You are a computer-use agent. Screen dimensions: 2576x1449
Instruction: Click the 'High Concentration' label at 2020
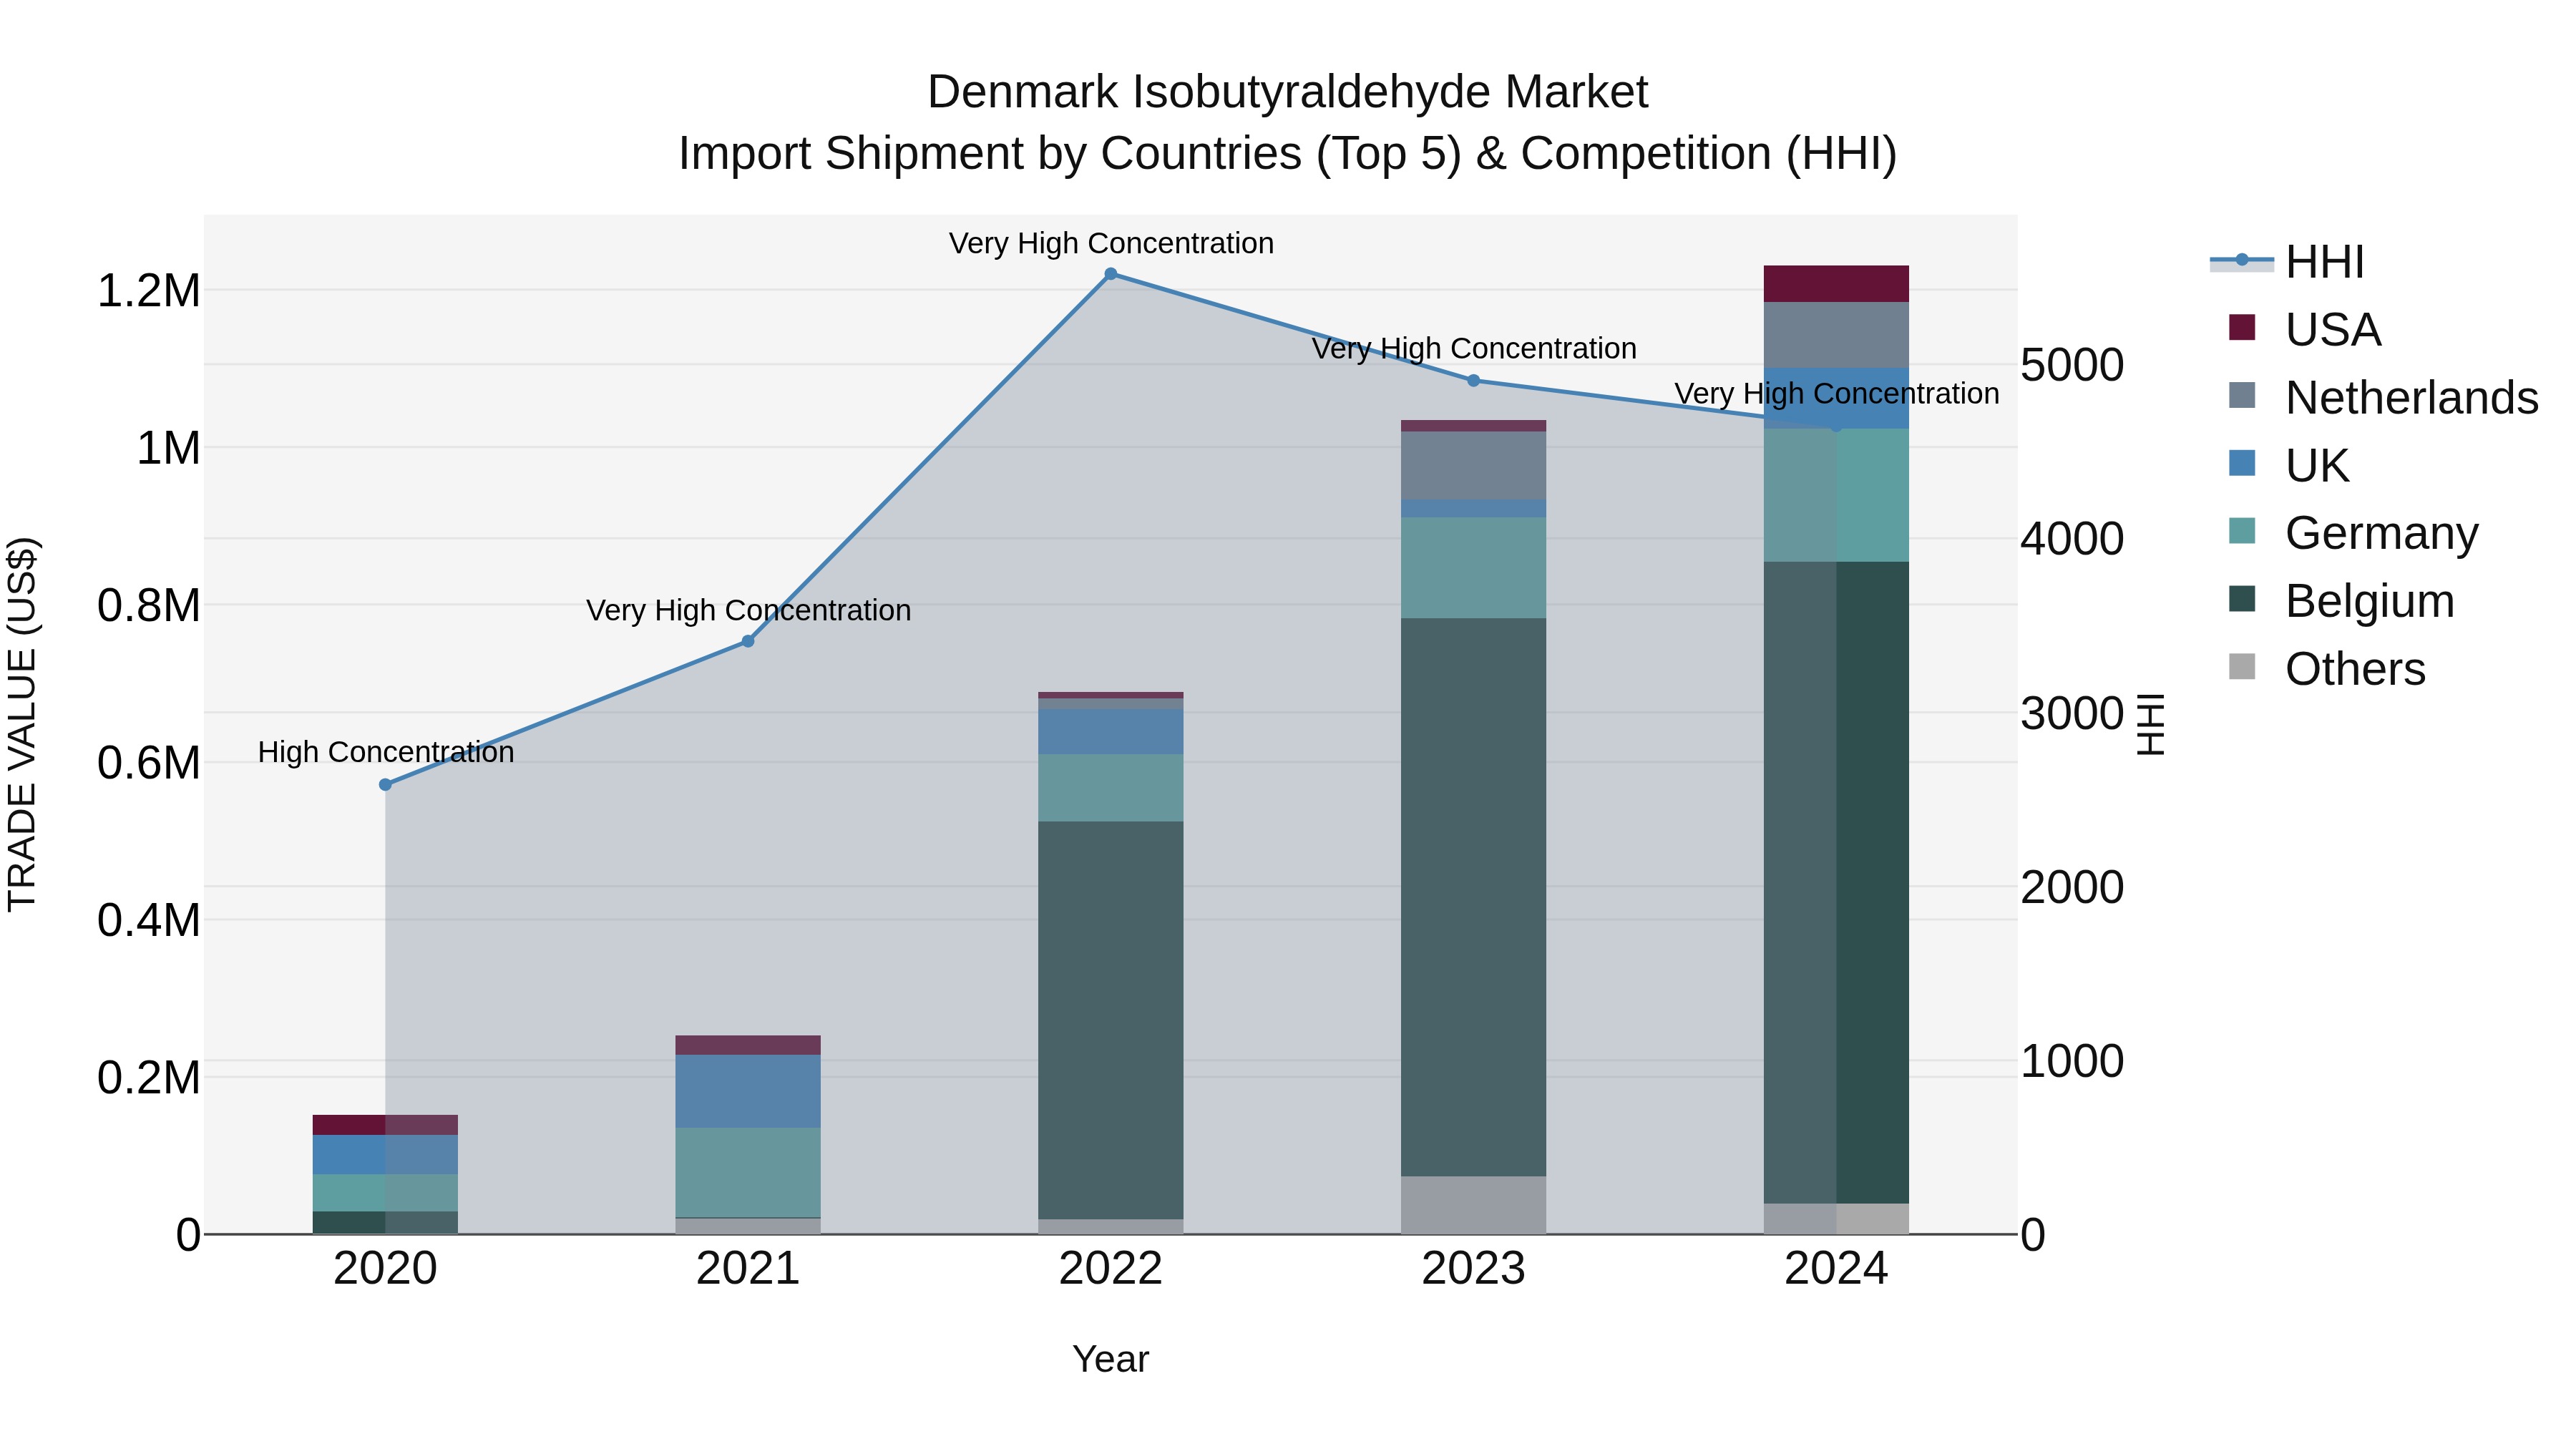(386, 752)
